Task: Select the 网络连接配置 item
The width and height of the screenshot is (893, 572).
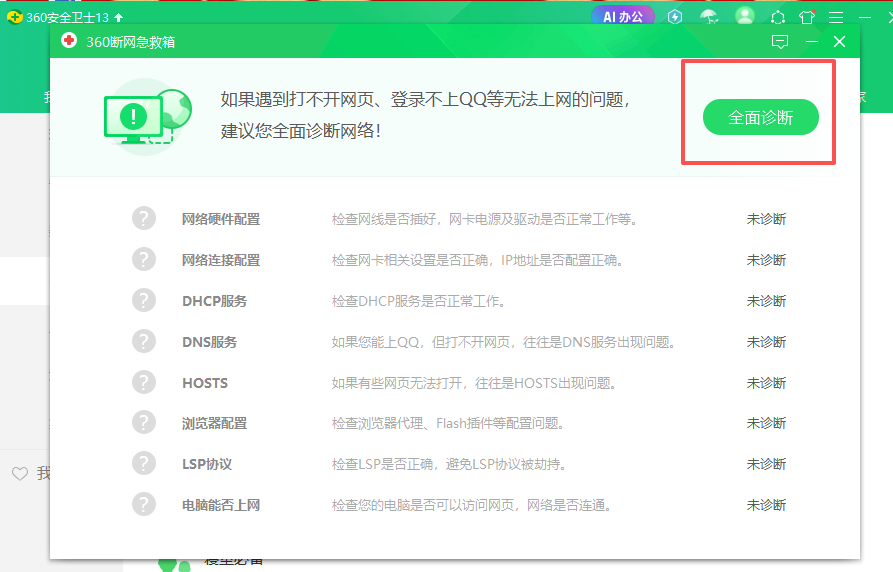Action: pyautogui.click(x=221, y=260)
